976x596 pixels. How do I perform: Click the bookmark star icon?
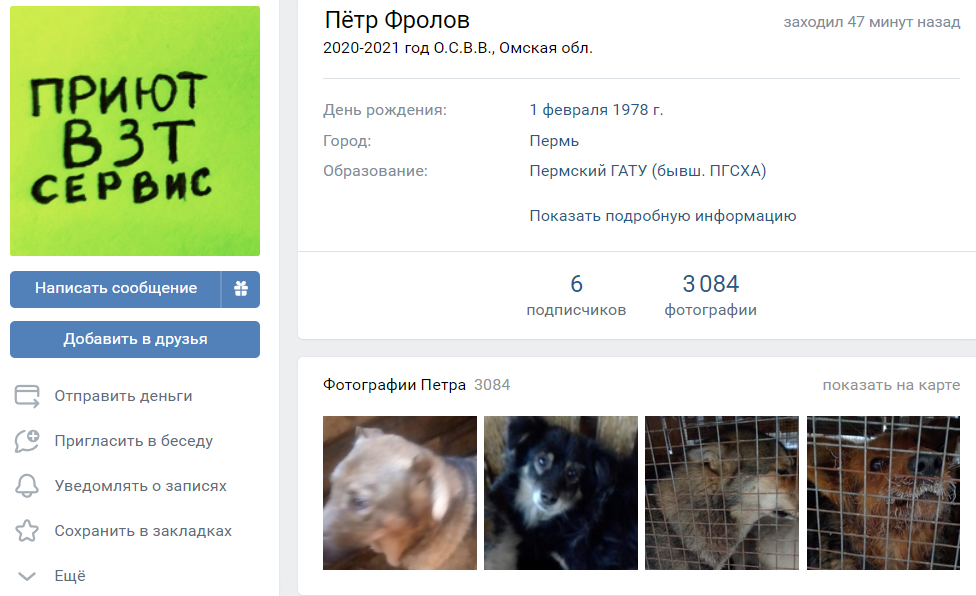pyautogui.click(x=27, y=531)
